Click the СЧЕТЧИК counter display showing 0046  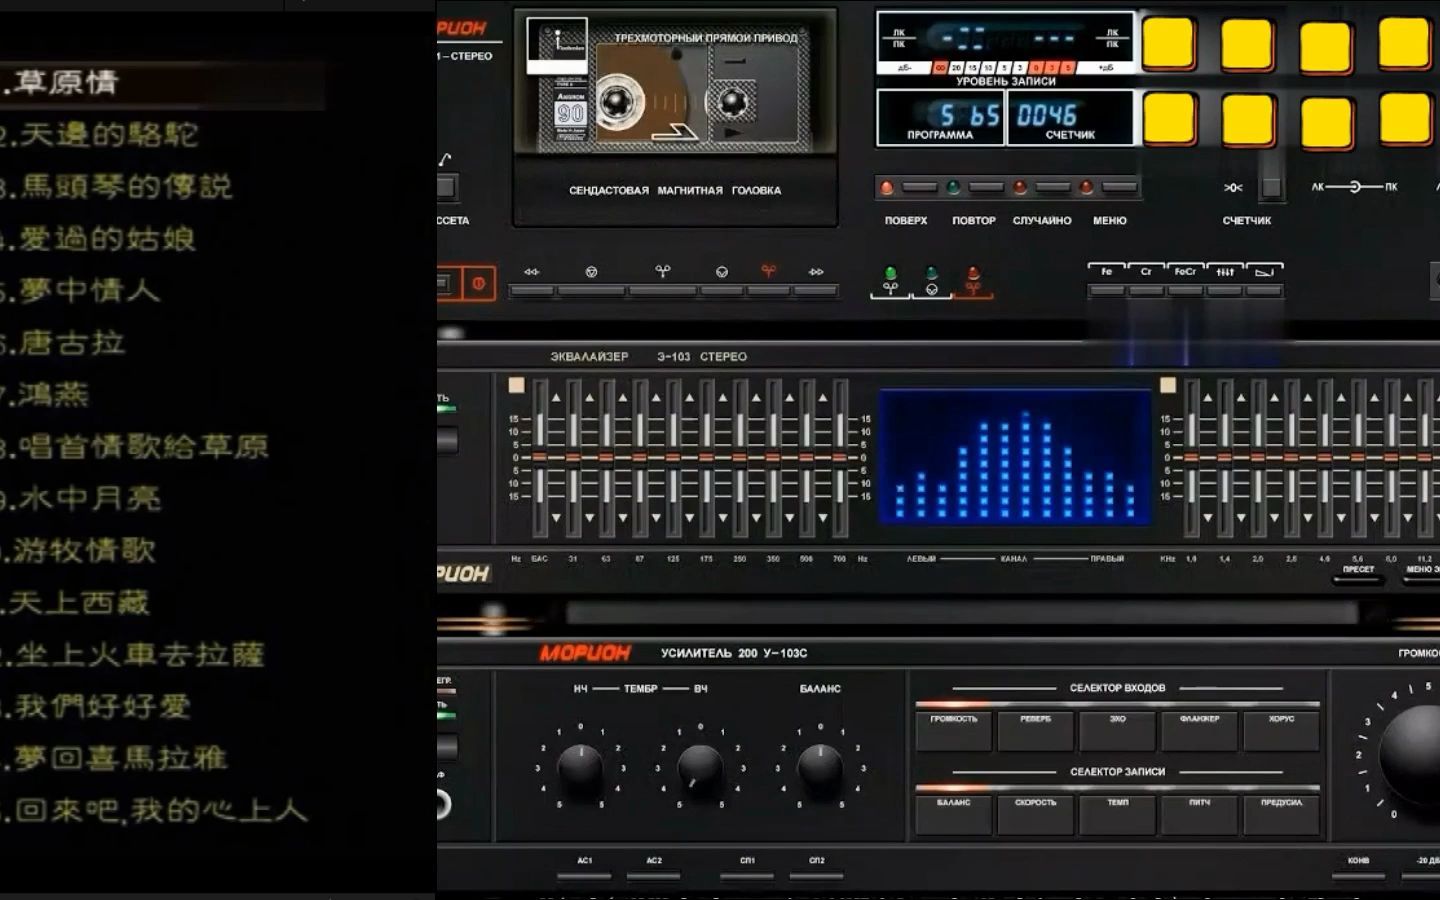point(1070,118)
